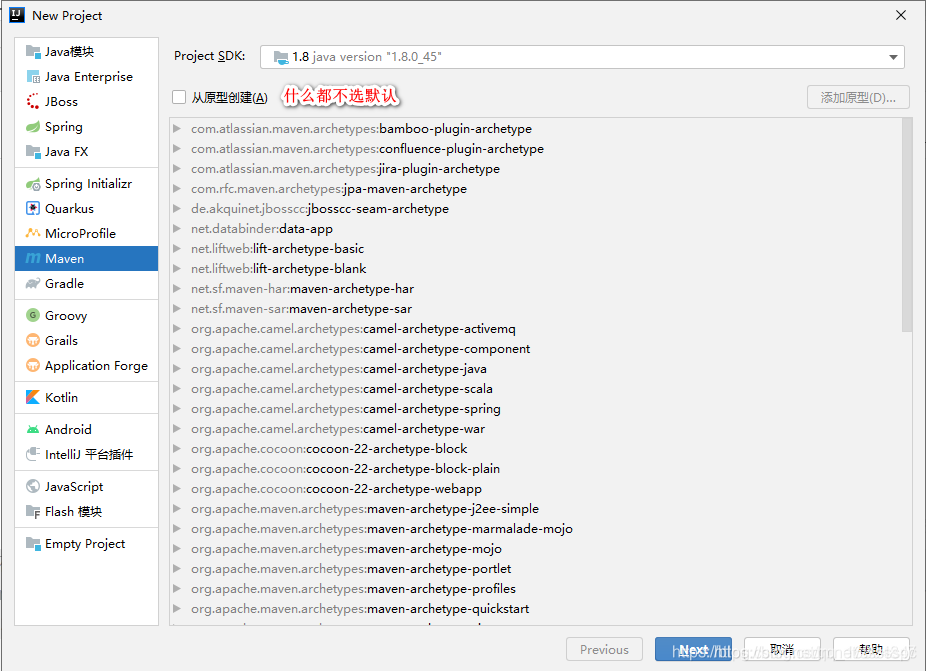926x671 pixels.
Task: Select Android project type
Action: [86, 429]
